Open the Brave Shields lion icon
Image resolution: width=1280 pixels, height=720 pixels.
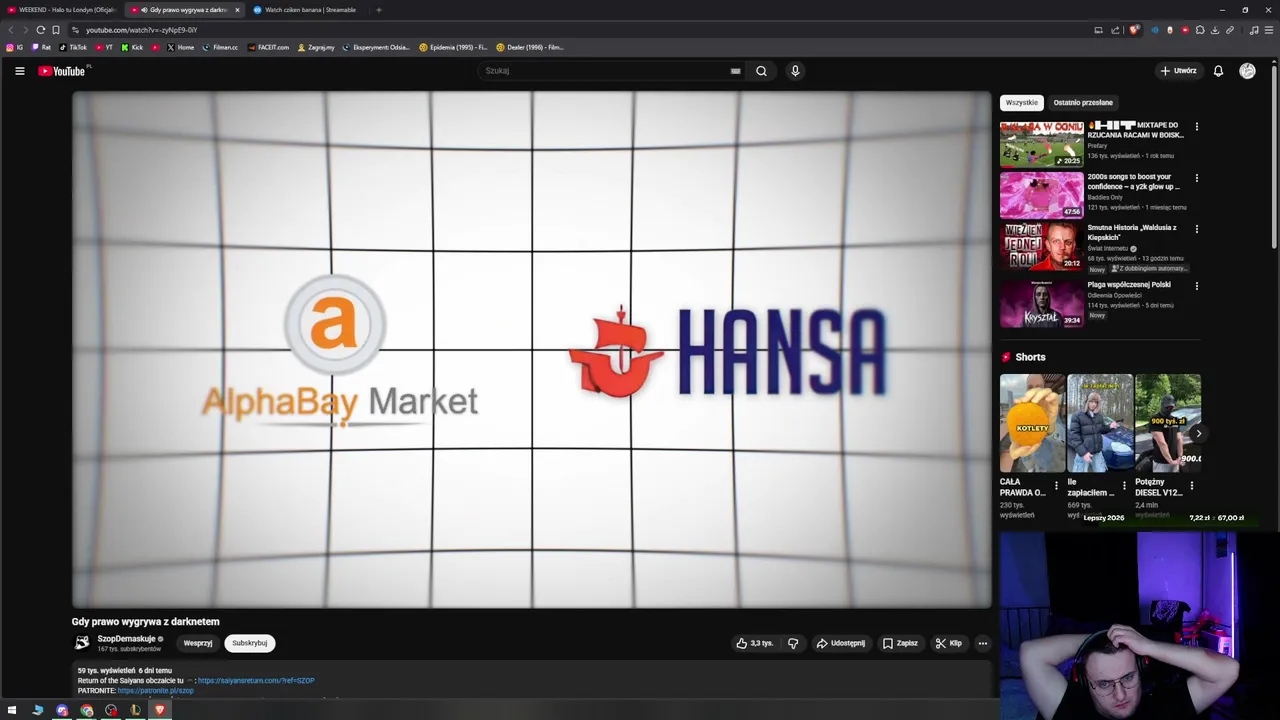click(1133, 30)
